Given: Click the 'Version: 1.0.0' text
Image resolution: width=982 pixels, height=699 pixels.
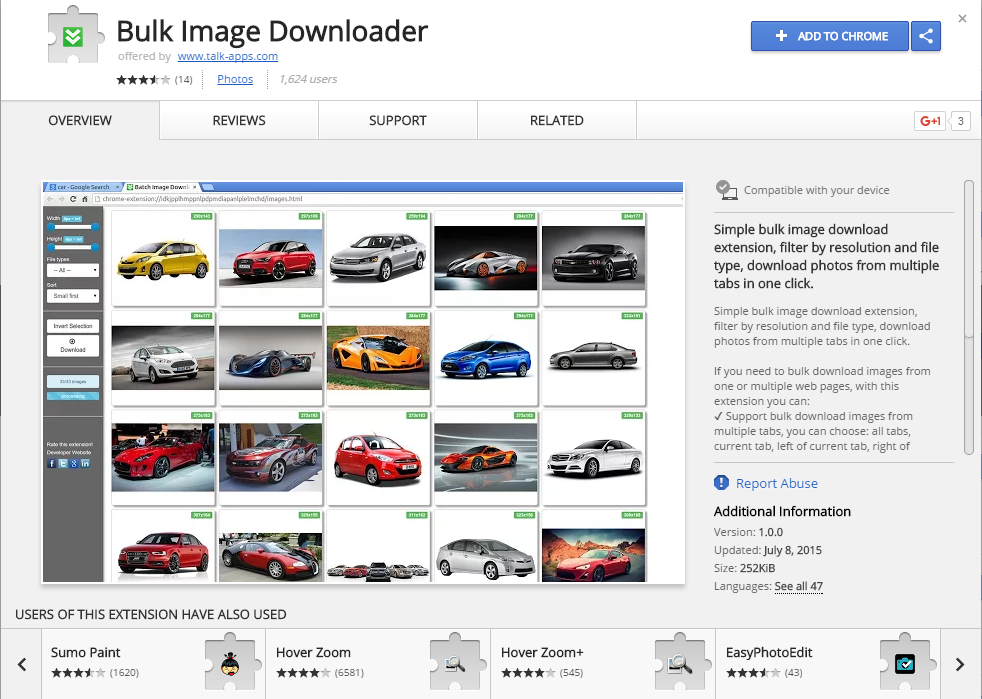Looking at the screenshot, I should [x=748, y=532].
